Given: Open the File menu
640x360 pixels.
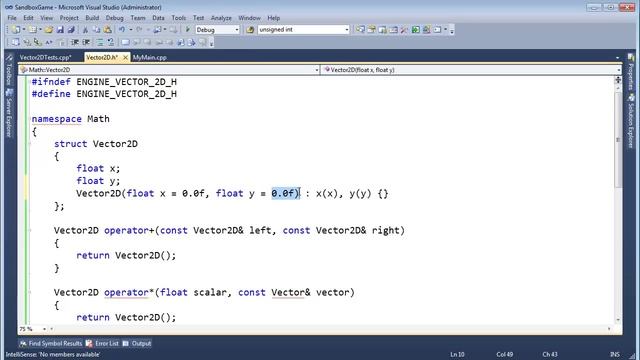Looking at the screenshot, I should pos(12,18).
